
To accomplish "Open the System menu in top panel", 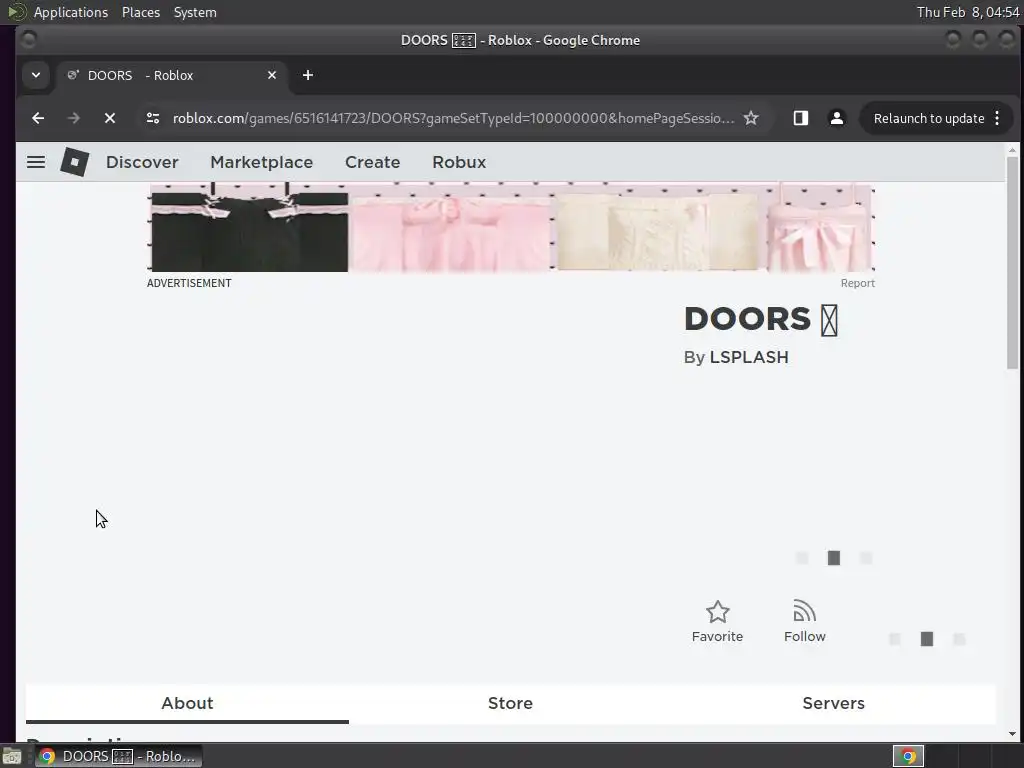I will [x=195, y=12].
